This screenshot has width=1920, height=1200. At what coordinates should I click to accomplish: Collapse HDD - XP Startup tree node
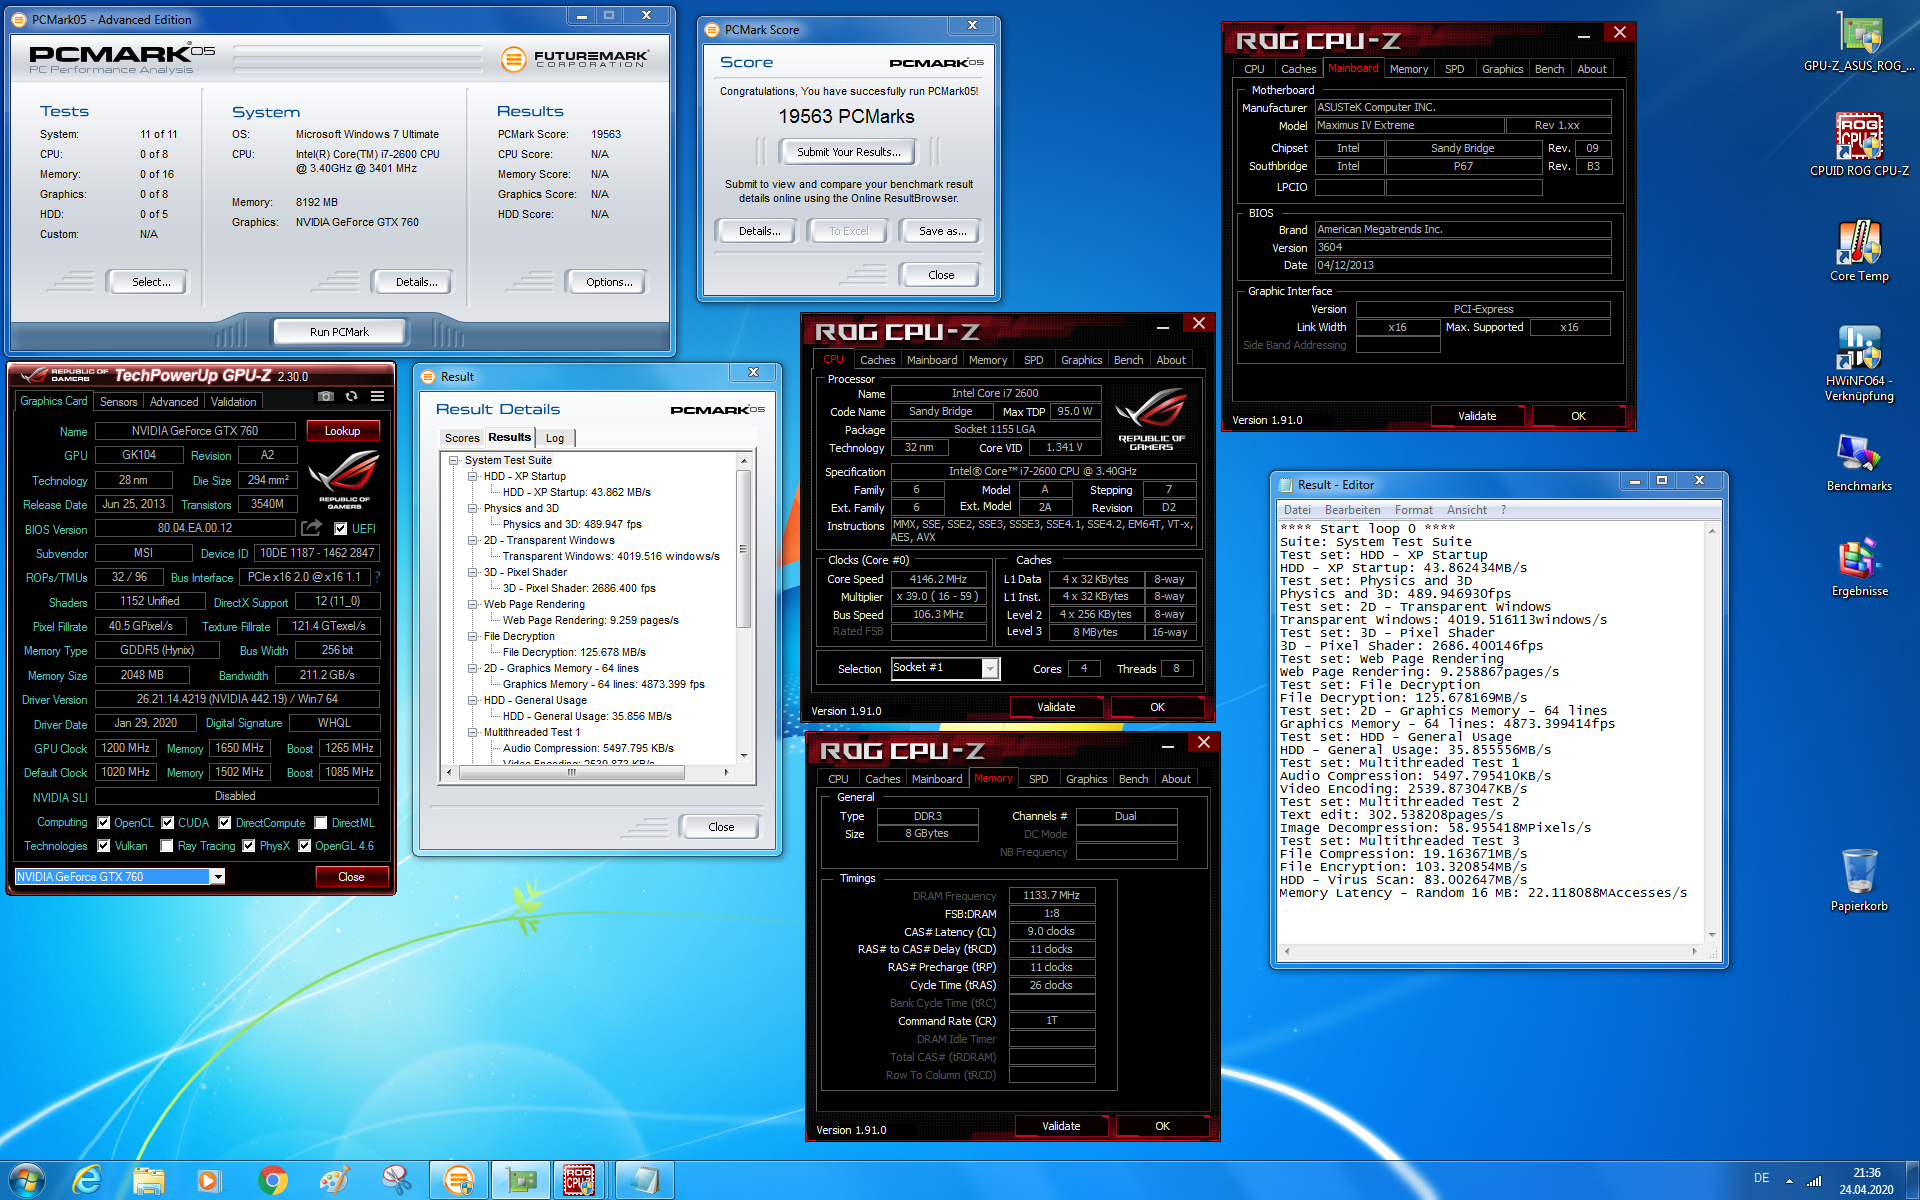473,477
